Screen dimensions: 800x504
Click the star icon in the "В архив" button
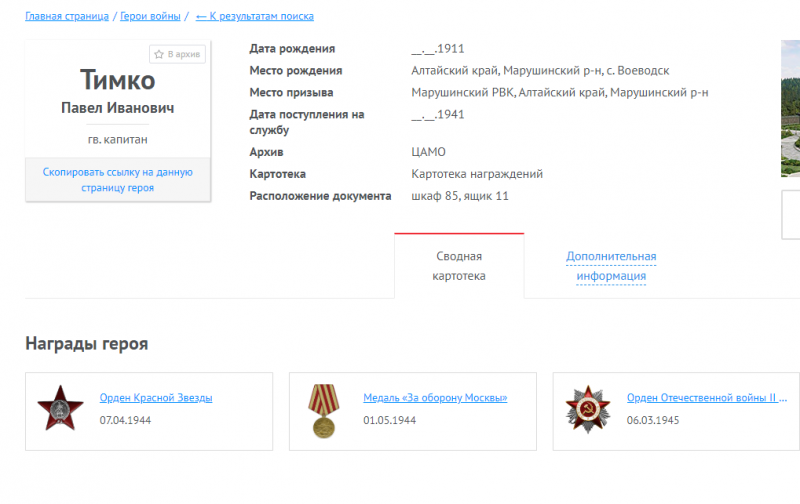coord(159,54)
